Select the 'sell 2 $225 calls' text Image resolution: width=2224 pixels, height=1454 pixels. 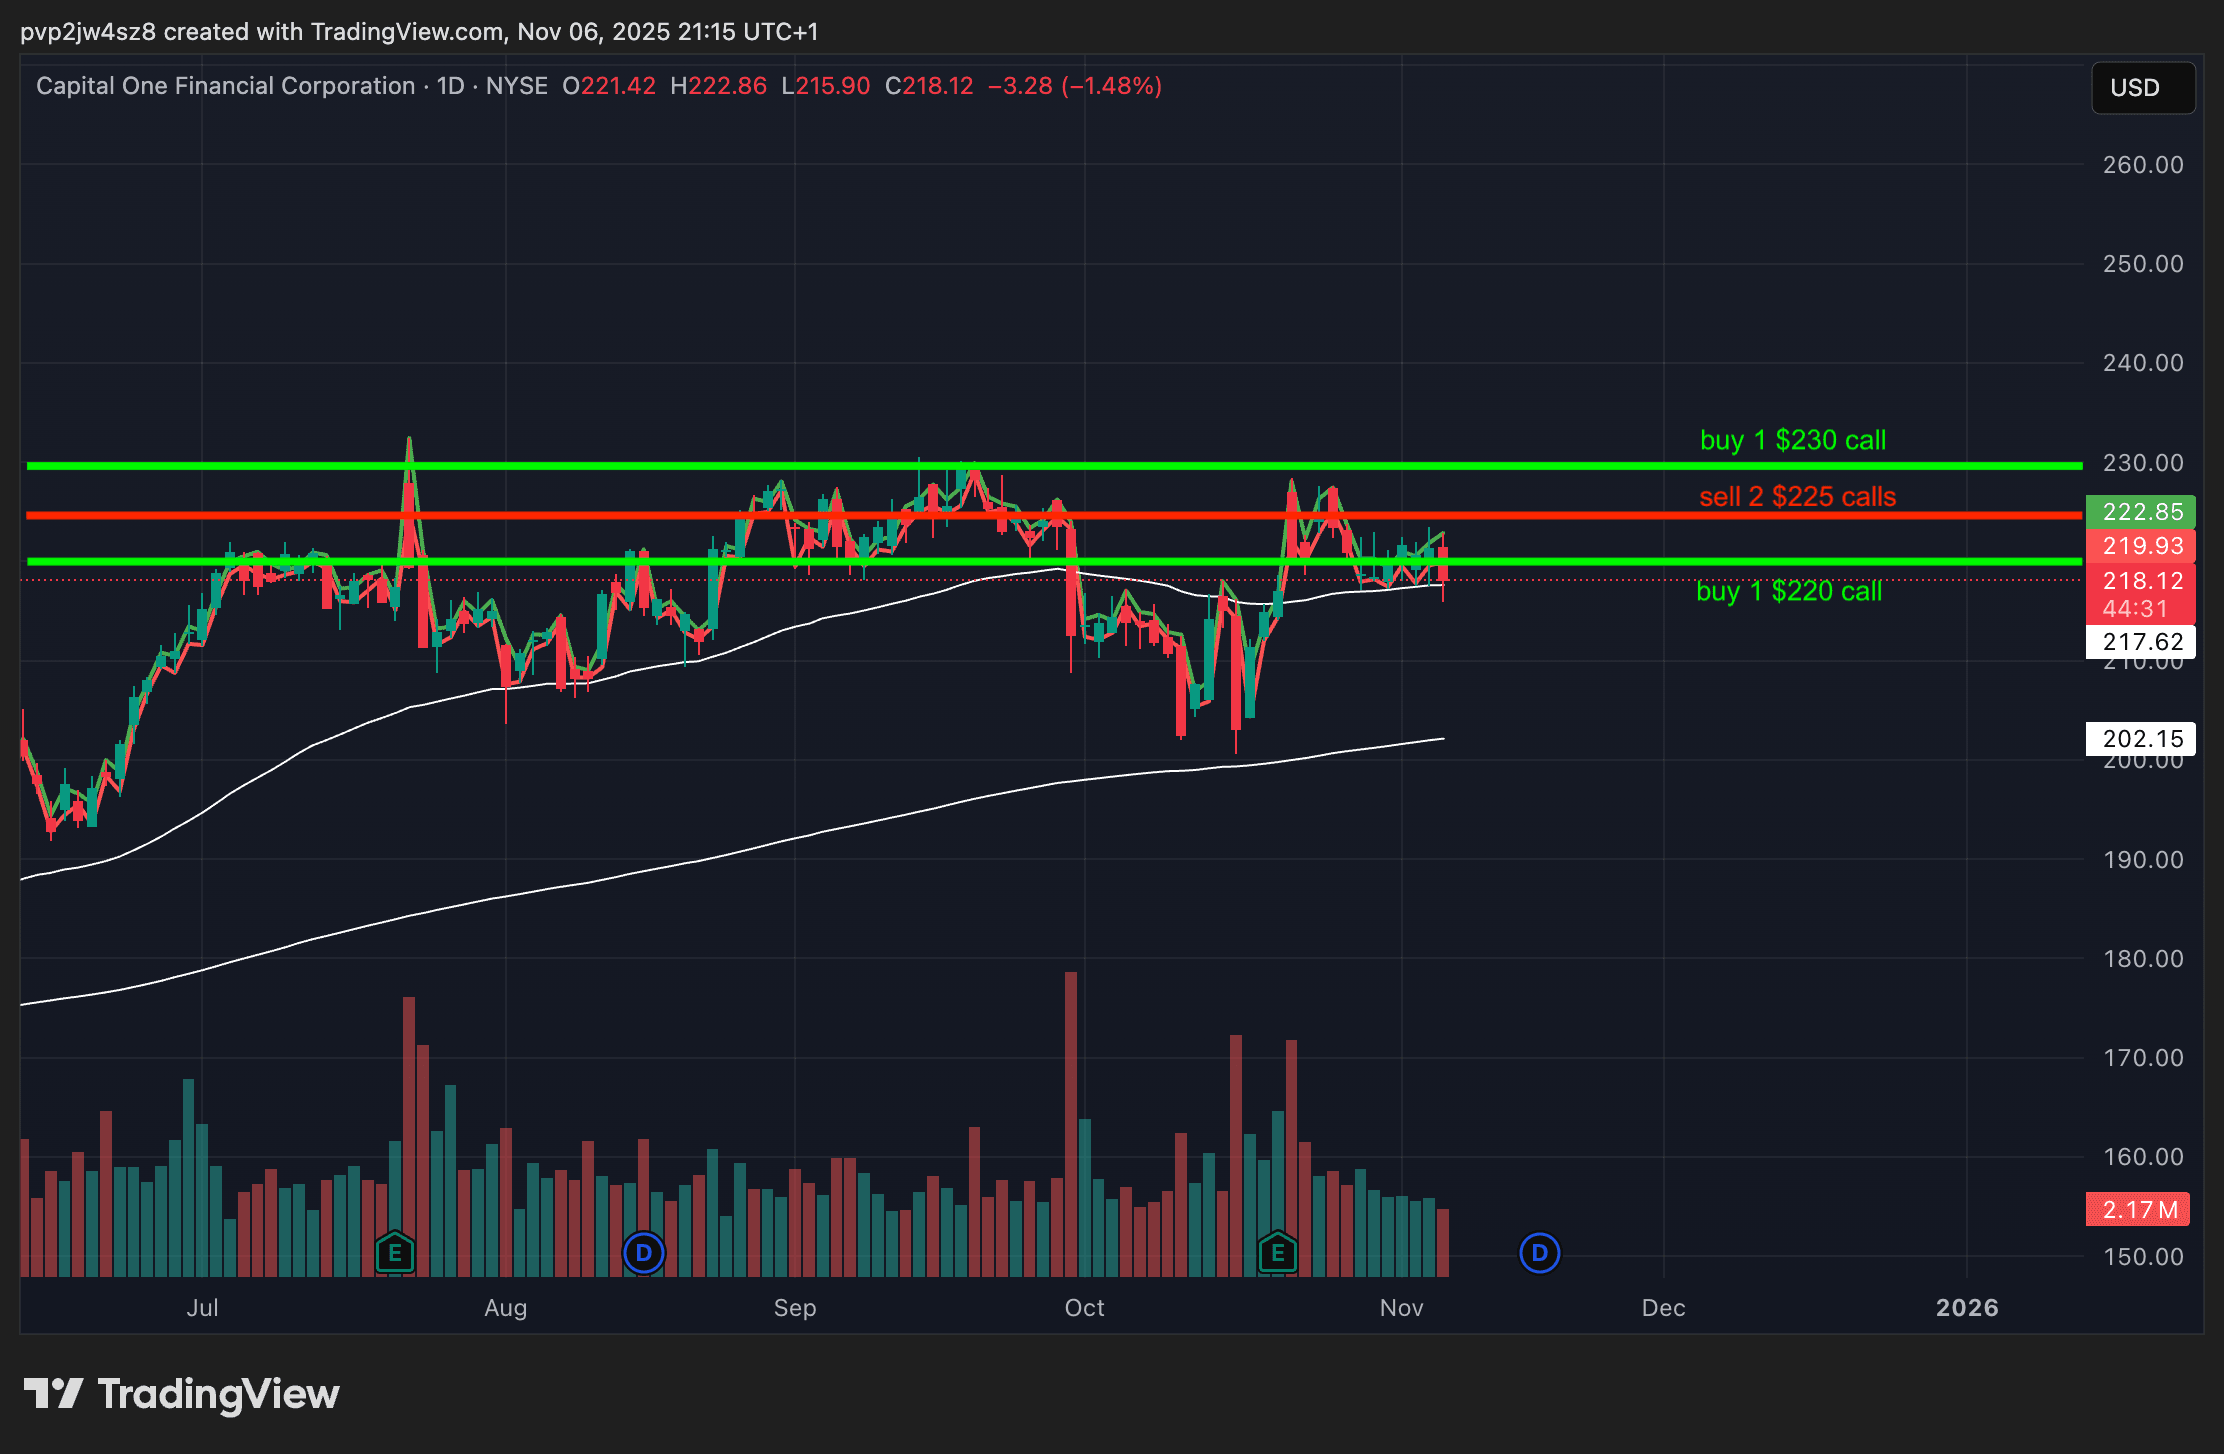(x=1797, y=497)
